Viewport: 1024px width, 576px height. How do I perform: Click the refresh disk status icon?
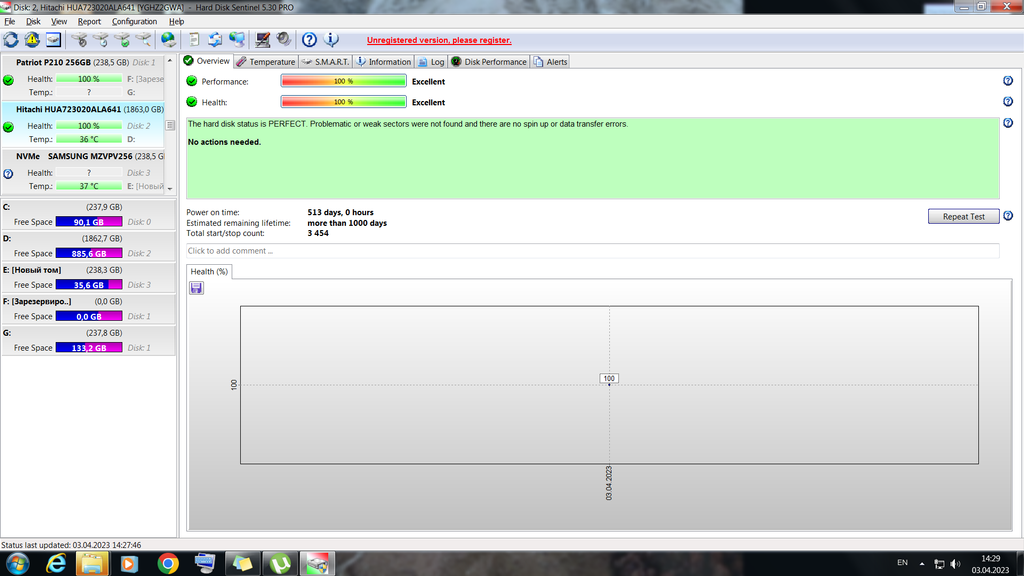(11, 40)
